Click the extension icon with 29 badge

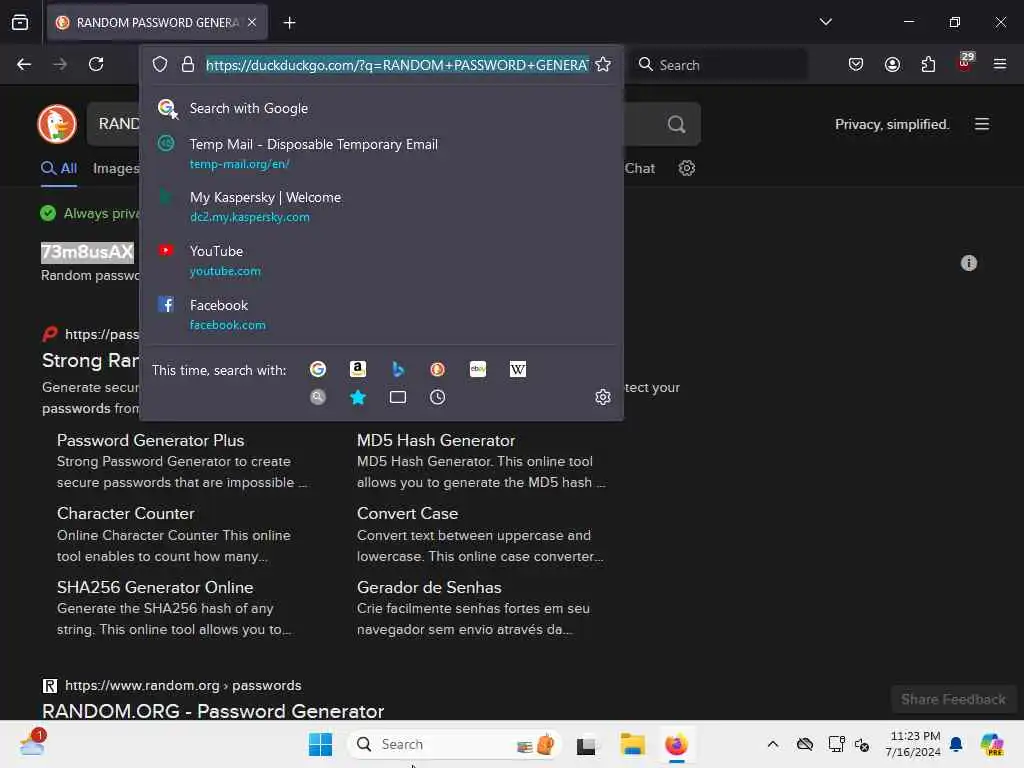click(964, 62)
